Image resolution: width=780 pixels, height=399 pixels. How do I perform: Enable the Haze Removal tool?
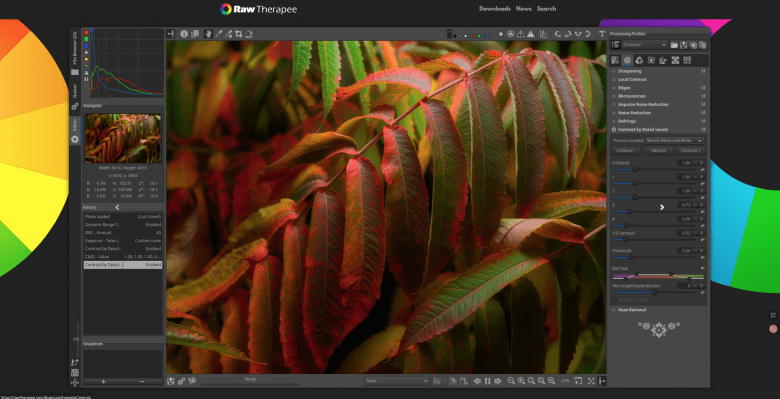(614, 309)
